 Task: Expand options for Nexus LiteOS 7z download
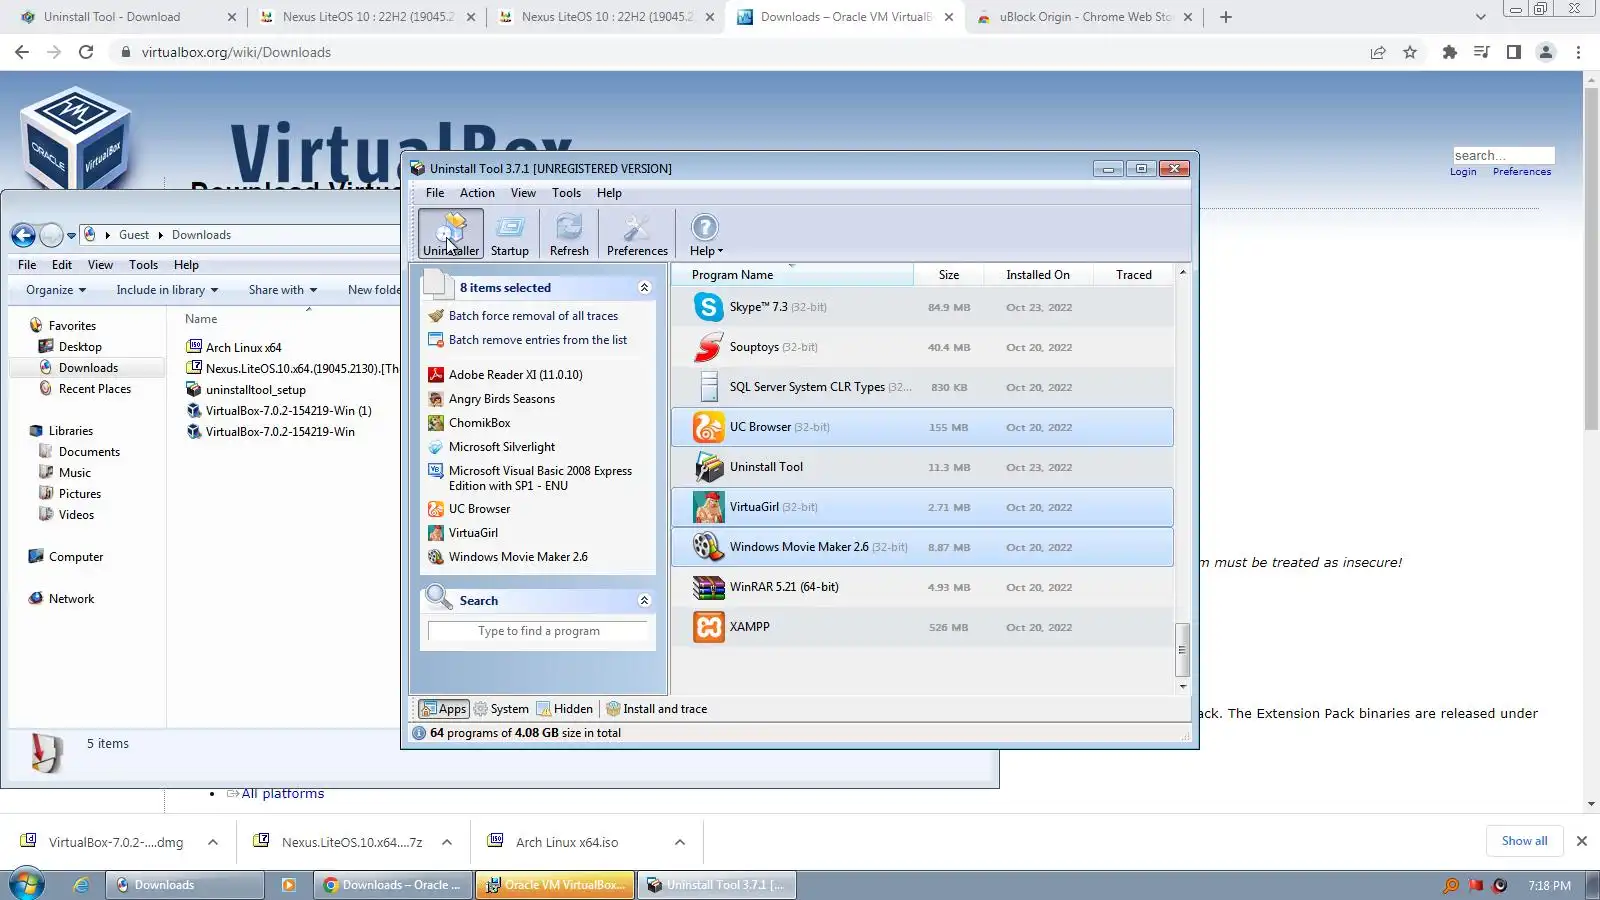(x=447, y=842)
